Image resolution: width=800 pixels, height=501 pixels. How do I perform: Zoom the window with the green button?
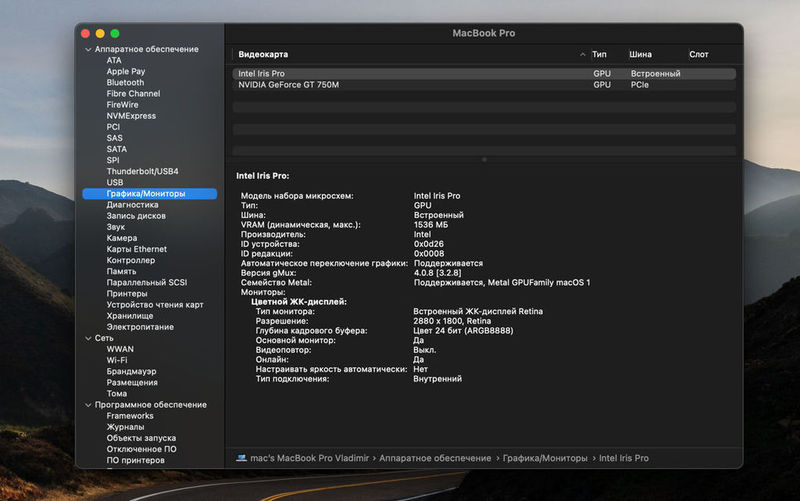click(x=115, y=34)
